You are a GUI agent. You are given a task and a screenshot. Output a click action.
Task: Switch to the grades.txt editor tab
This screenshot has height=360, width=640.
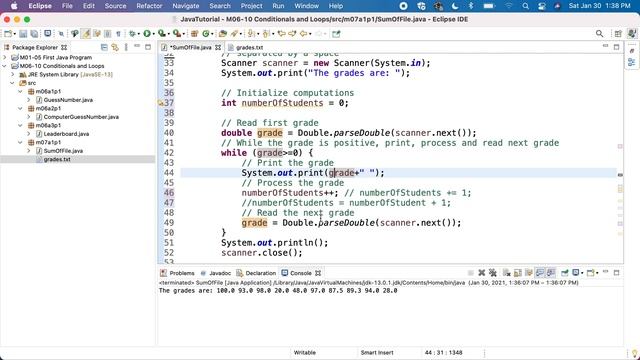coord(246,47)
